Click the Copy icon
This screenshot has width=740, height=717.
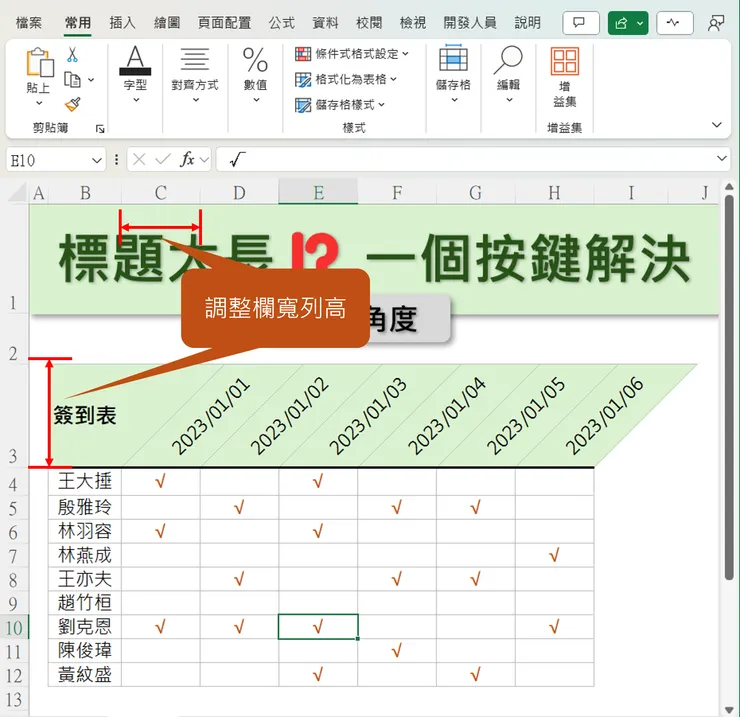point(72,79)
